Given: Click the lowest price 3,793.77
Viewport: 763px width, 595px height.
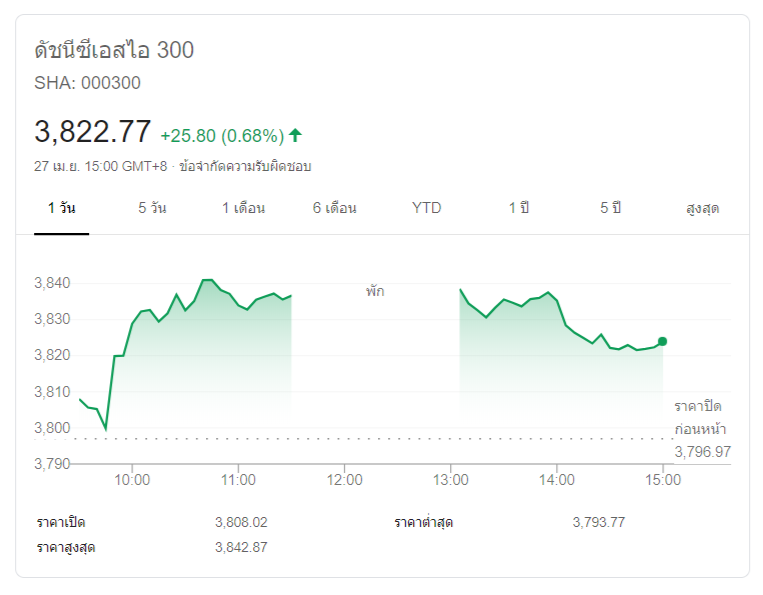Looking at the screenshot, I should coord(599,522).
